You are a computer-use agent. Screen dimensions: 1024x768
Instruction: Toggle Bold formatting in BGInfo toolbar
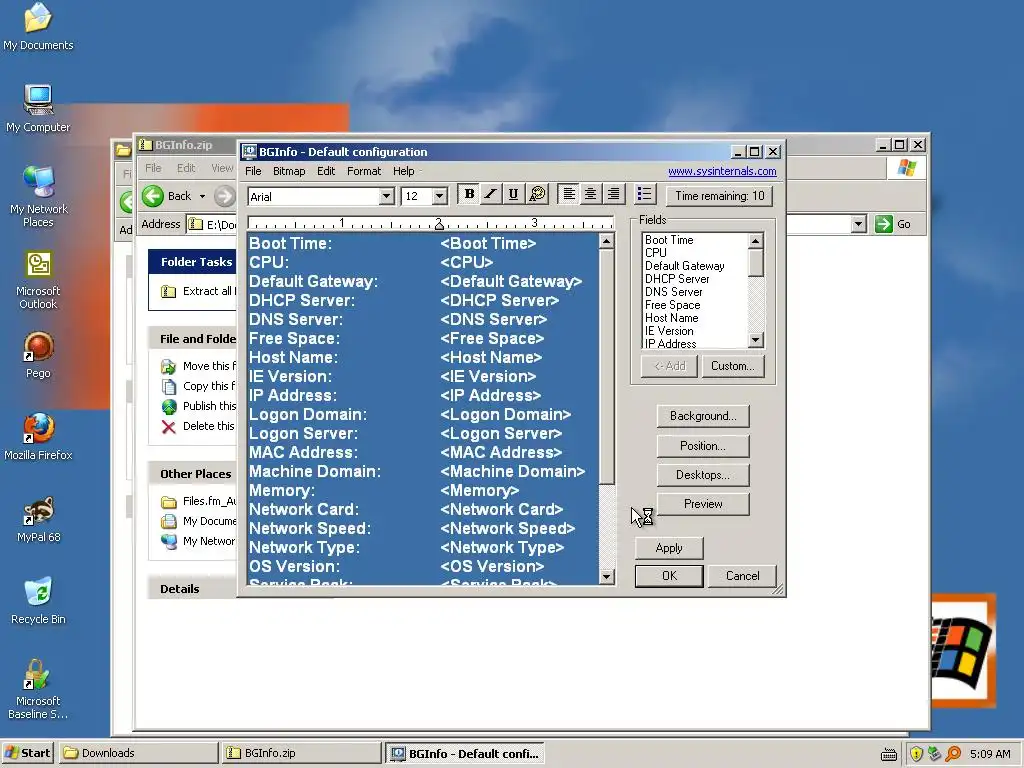click(x=468, y=194)
